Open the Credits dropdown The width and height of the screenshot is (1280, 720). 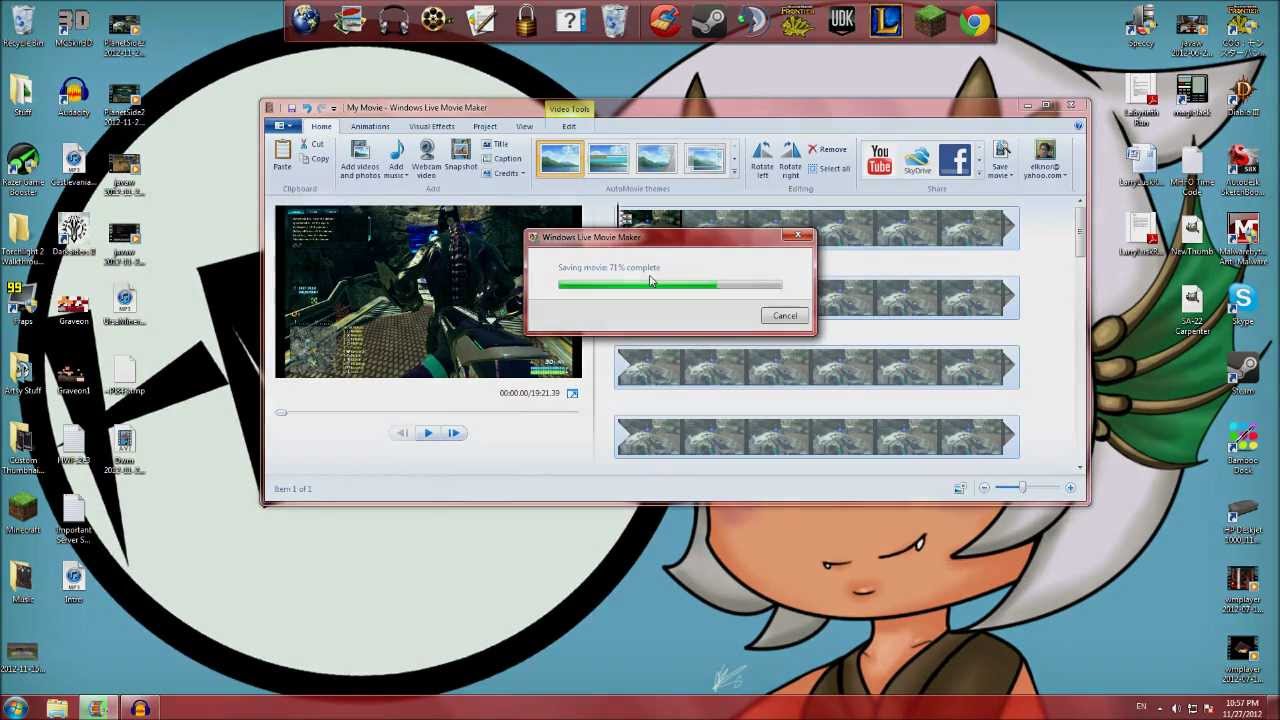[504, 174]
